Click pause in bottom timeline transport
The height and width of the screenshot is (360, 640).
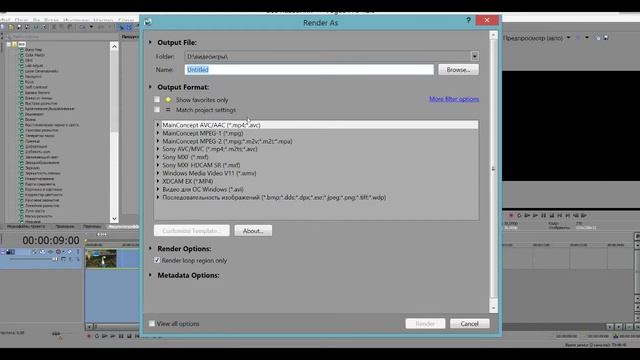point(121,336)
